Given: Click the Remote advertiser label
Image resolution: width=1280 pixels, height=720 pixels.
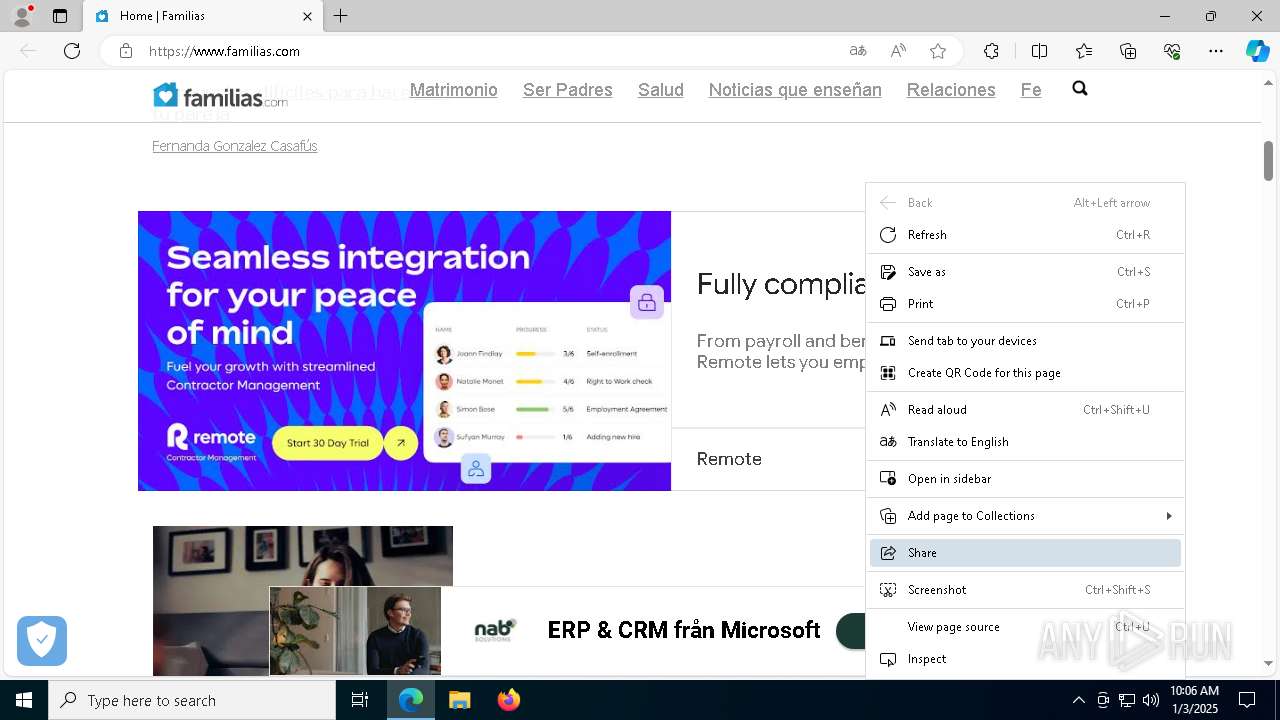Looking at the screenshot, I should (x=729, y=459).
